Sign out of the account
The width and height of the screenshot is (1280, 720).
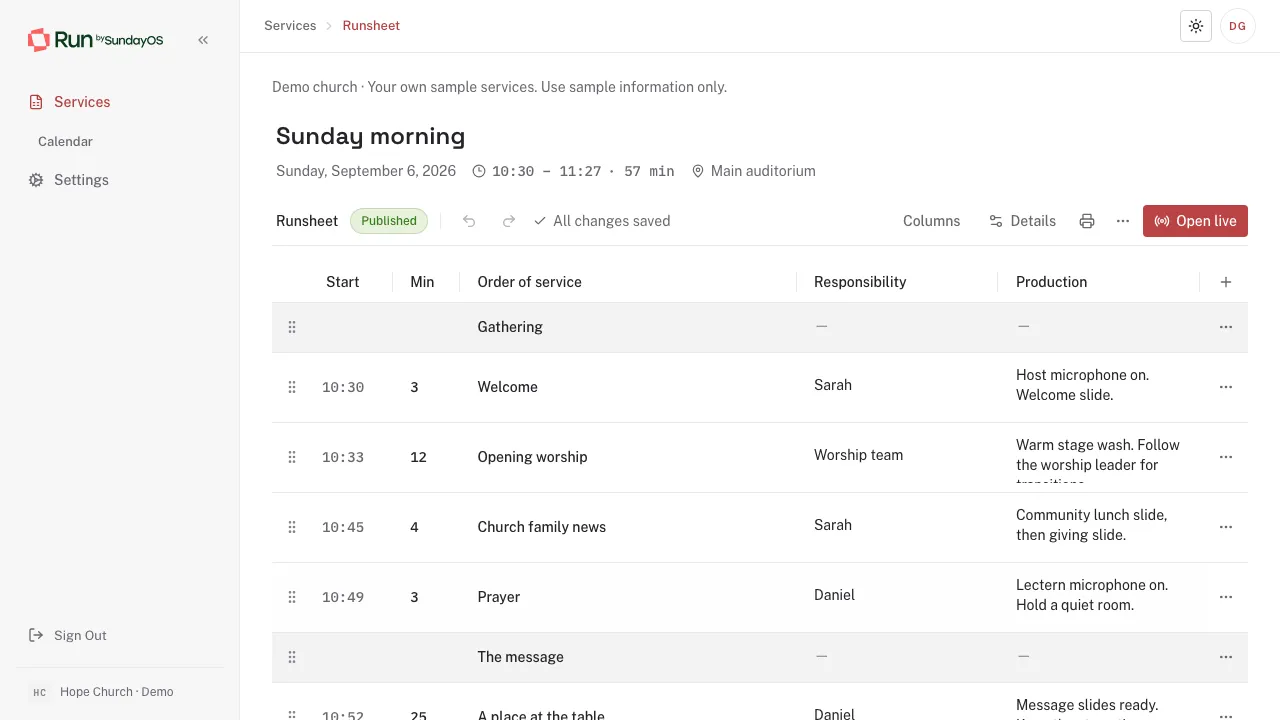(68, 635)
